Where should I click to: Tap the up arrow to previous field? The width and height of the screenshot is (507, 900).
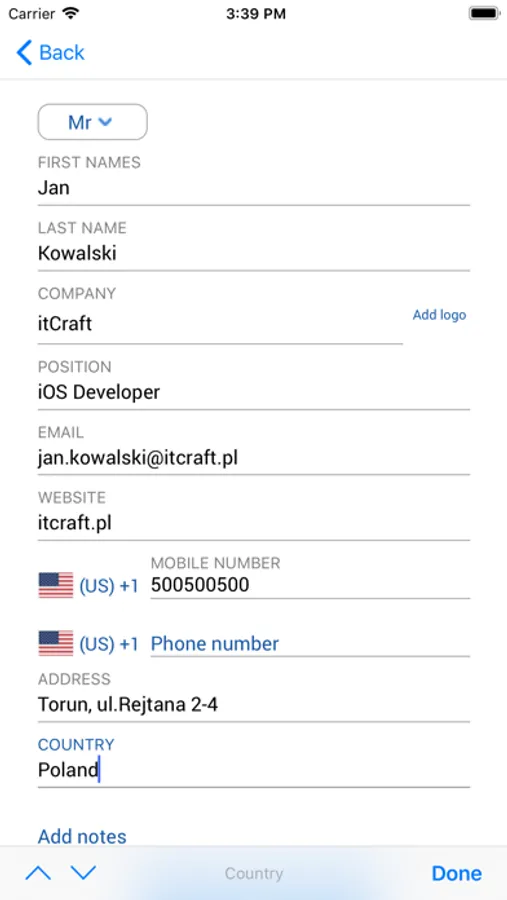click(x=38, y=873)
